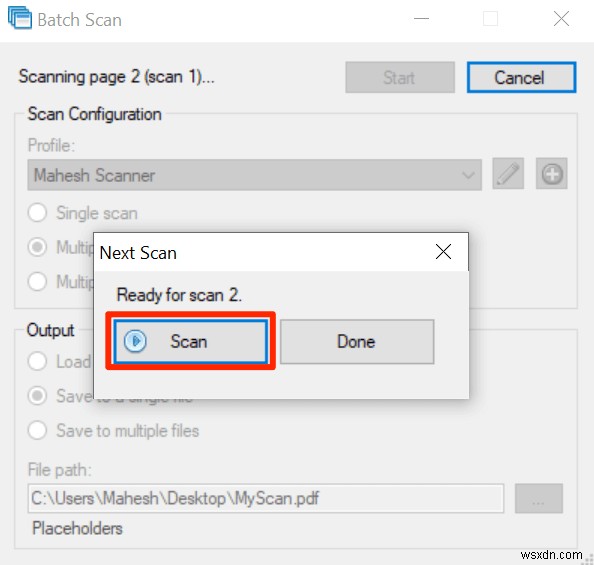The width and height of the screenshot is (594, 565).
Task: Minimize the Batch Scan window
Action: (x=421, y=18)
